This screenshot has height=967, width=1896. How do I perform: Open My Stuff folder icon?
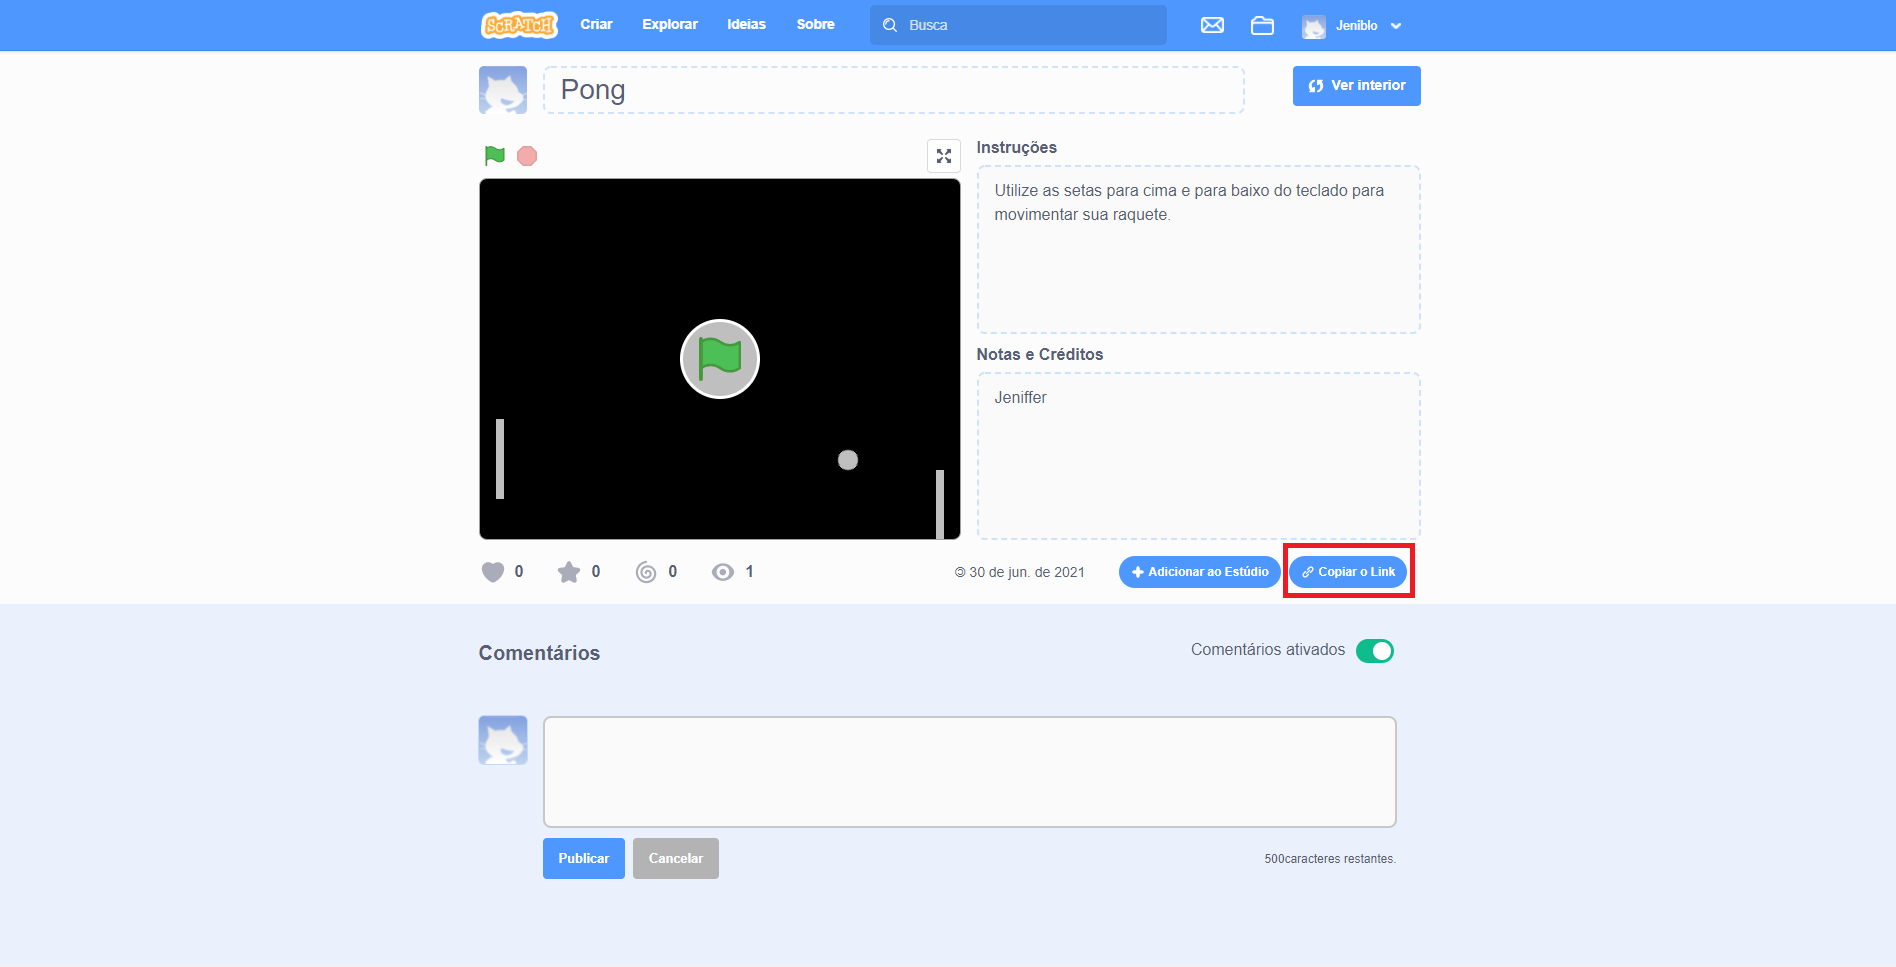[1262, 25]
